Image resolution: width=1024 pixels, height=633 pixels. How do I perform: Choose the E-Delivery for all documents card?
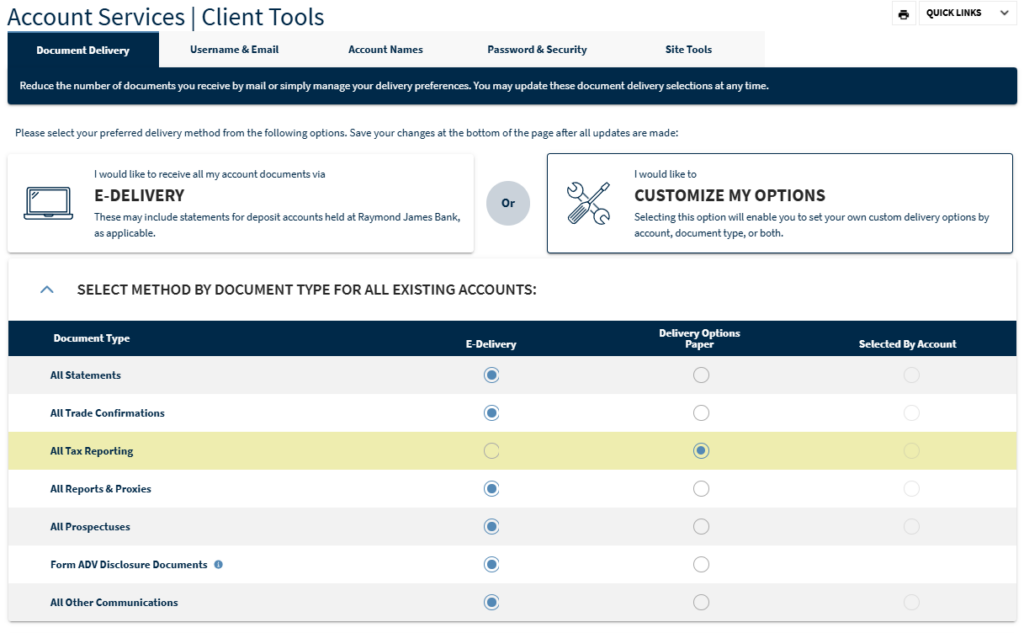[240, 203]
